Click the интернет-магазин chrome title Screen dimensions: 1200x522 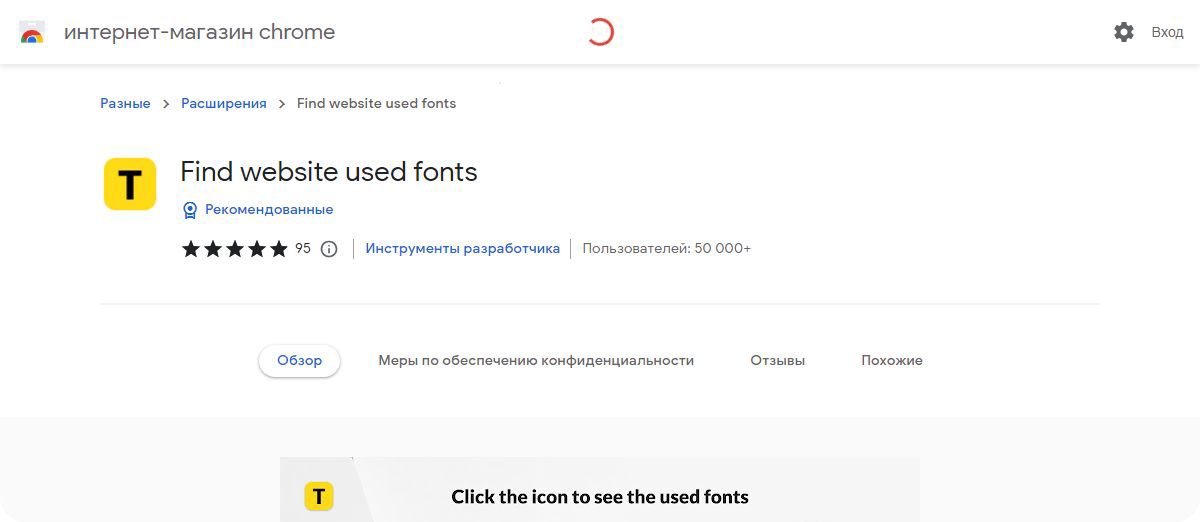(x=200, y=32)
